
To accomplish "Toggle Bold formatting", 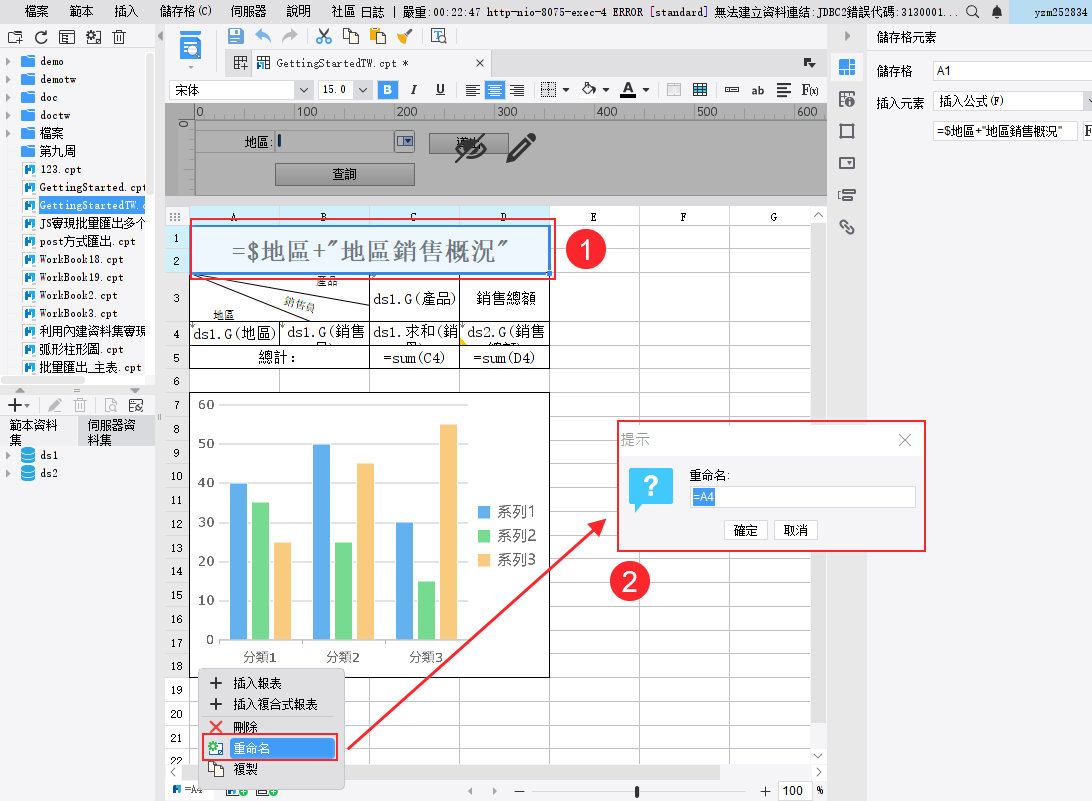I will 387,90.
